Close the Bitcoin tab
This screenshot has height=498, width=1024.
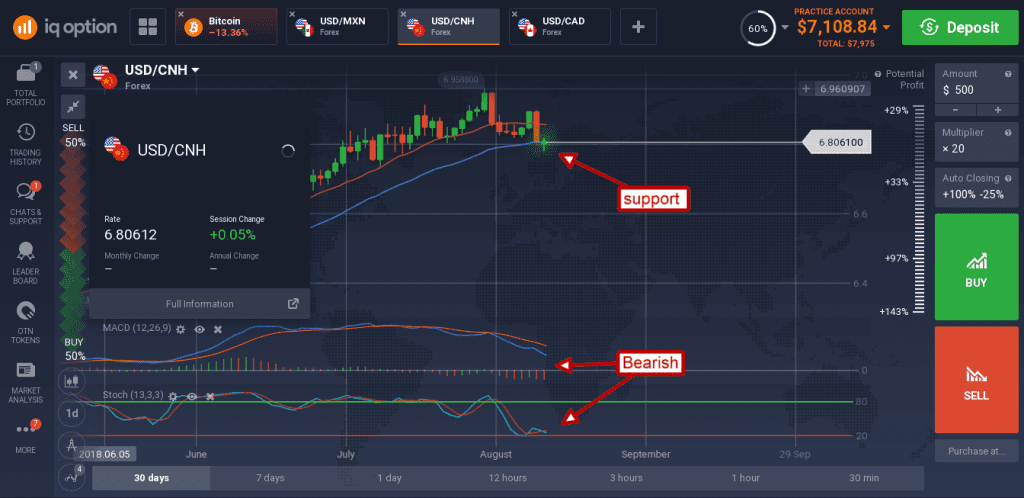[181, 14]
